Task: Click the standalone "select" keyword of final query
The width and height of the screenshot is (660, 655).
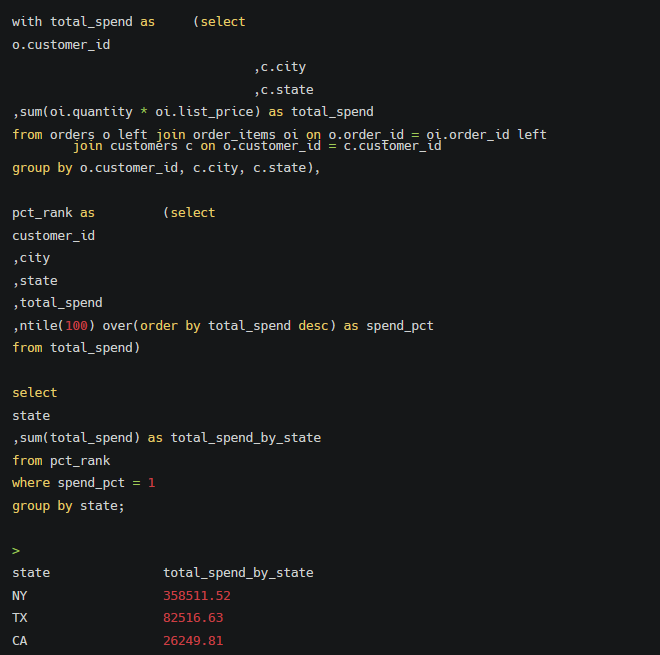Action: pos(35,393)
